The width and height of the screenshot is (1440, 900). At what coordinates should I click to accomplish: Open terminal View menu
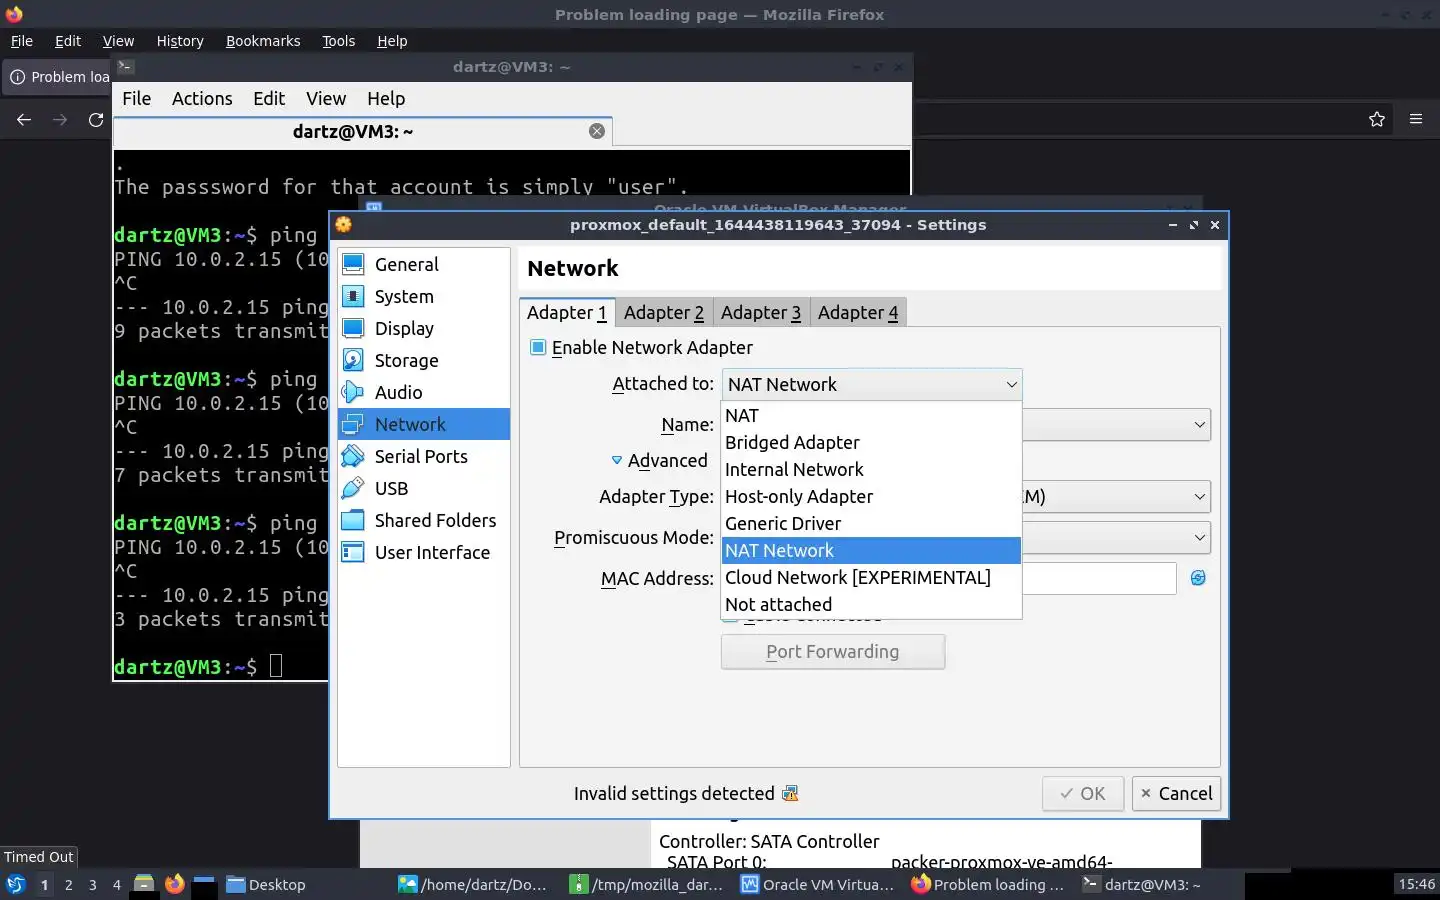tap(326, 98)
